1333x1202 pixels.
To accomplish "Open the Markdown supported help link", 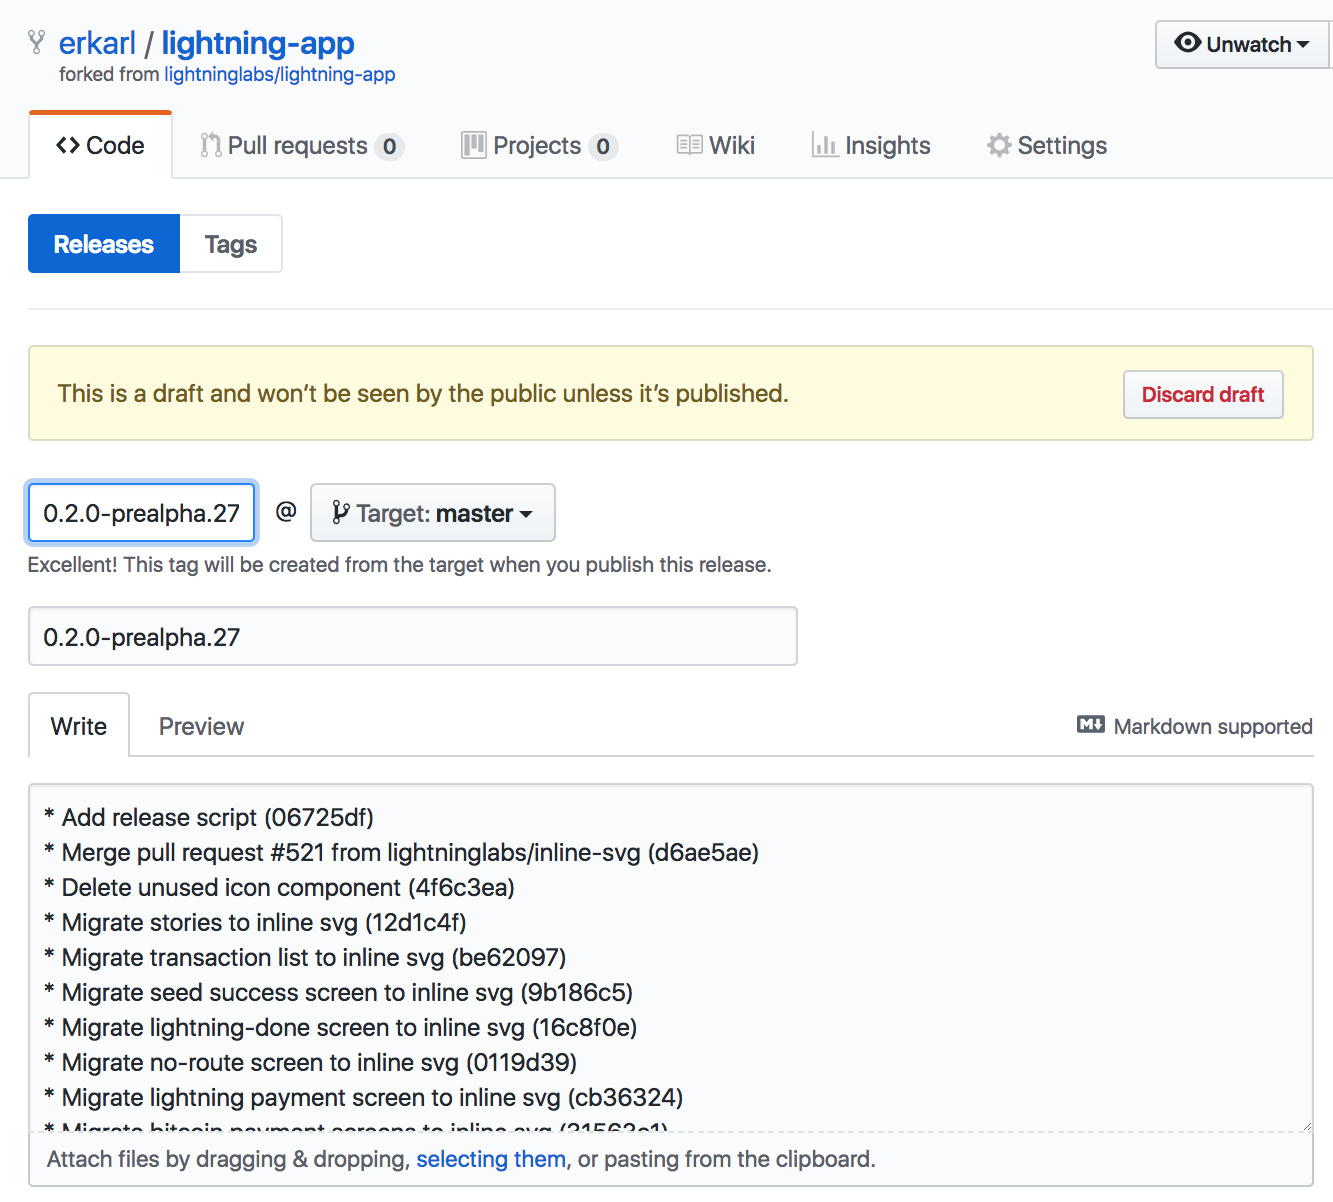I will [x=1195, y=726].
